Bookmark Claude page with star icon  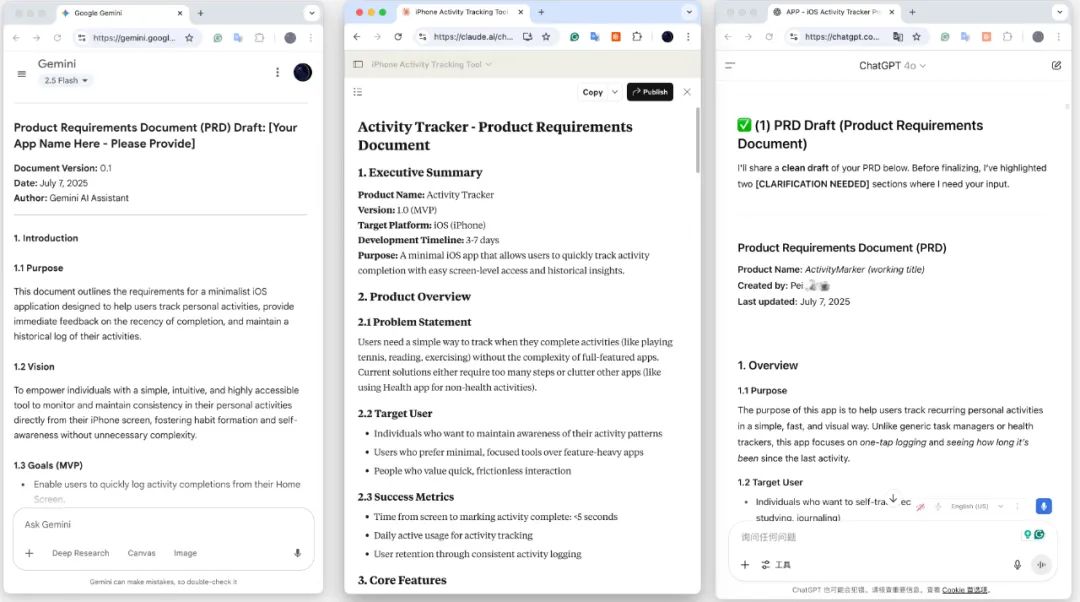pyautogui.click(x=546, y=37)
